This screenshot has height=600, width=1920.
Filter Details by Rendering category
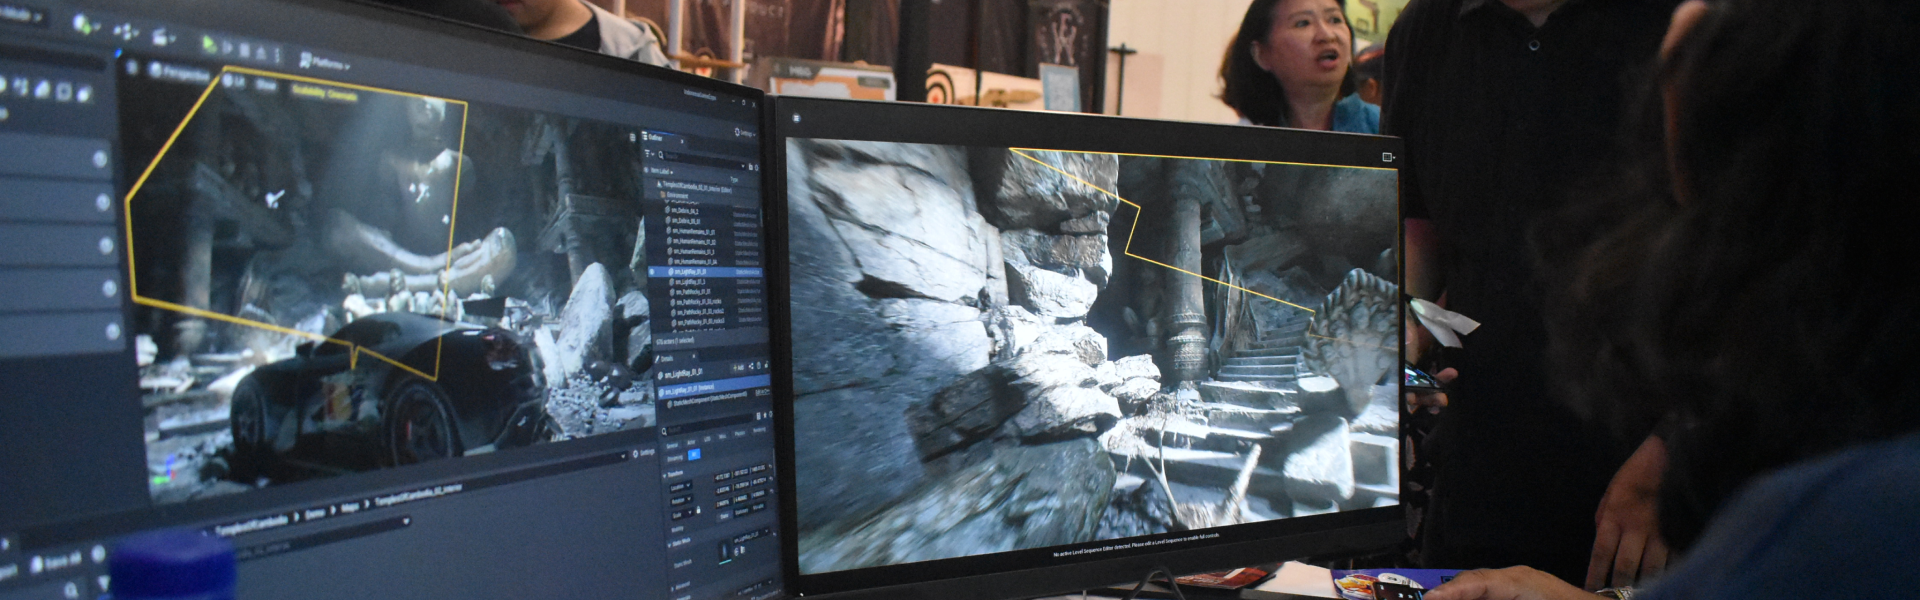pyautogui.click(x=760, y=430)
